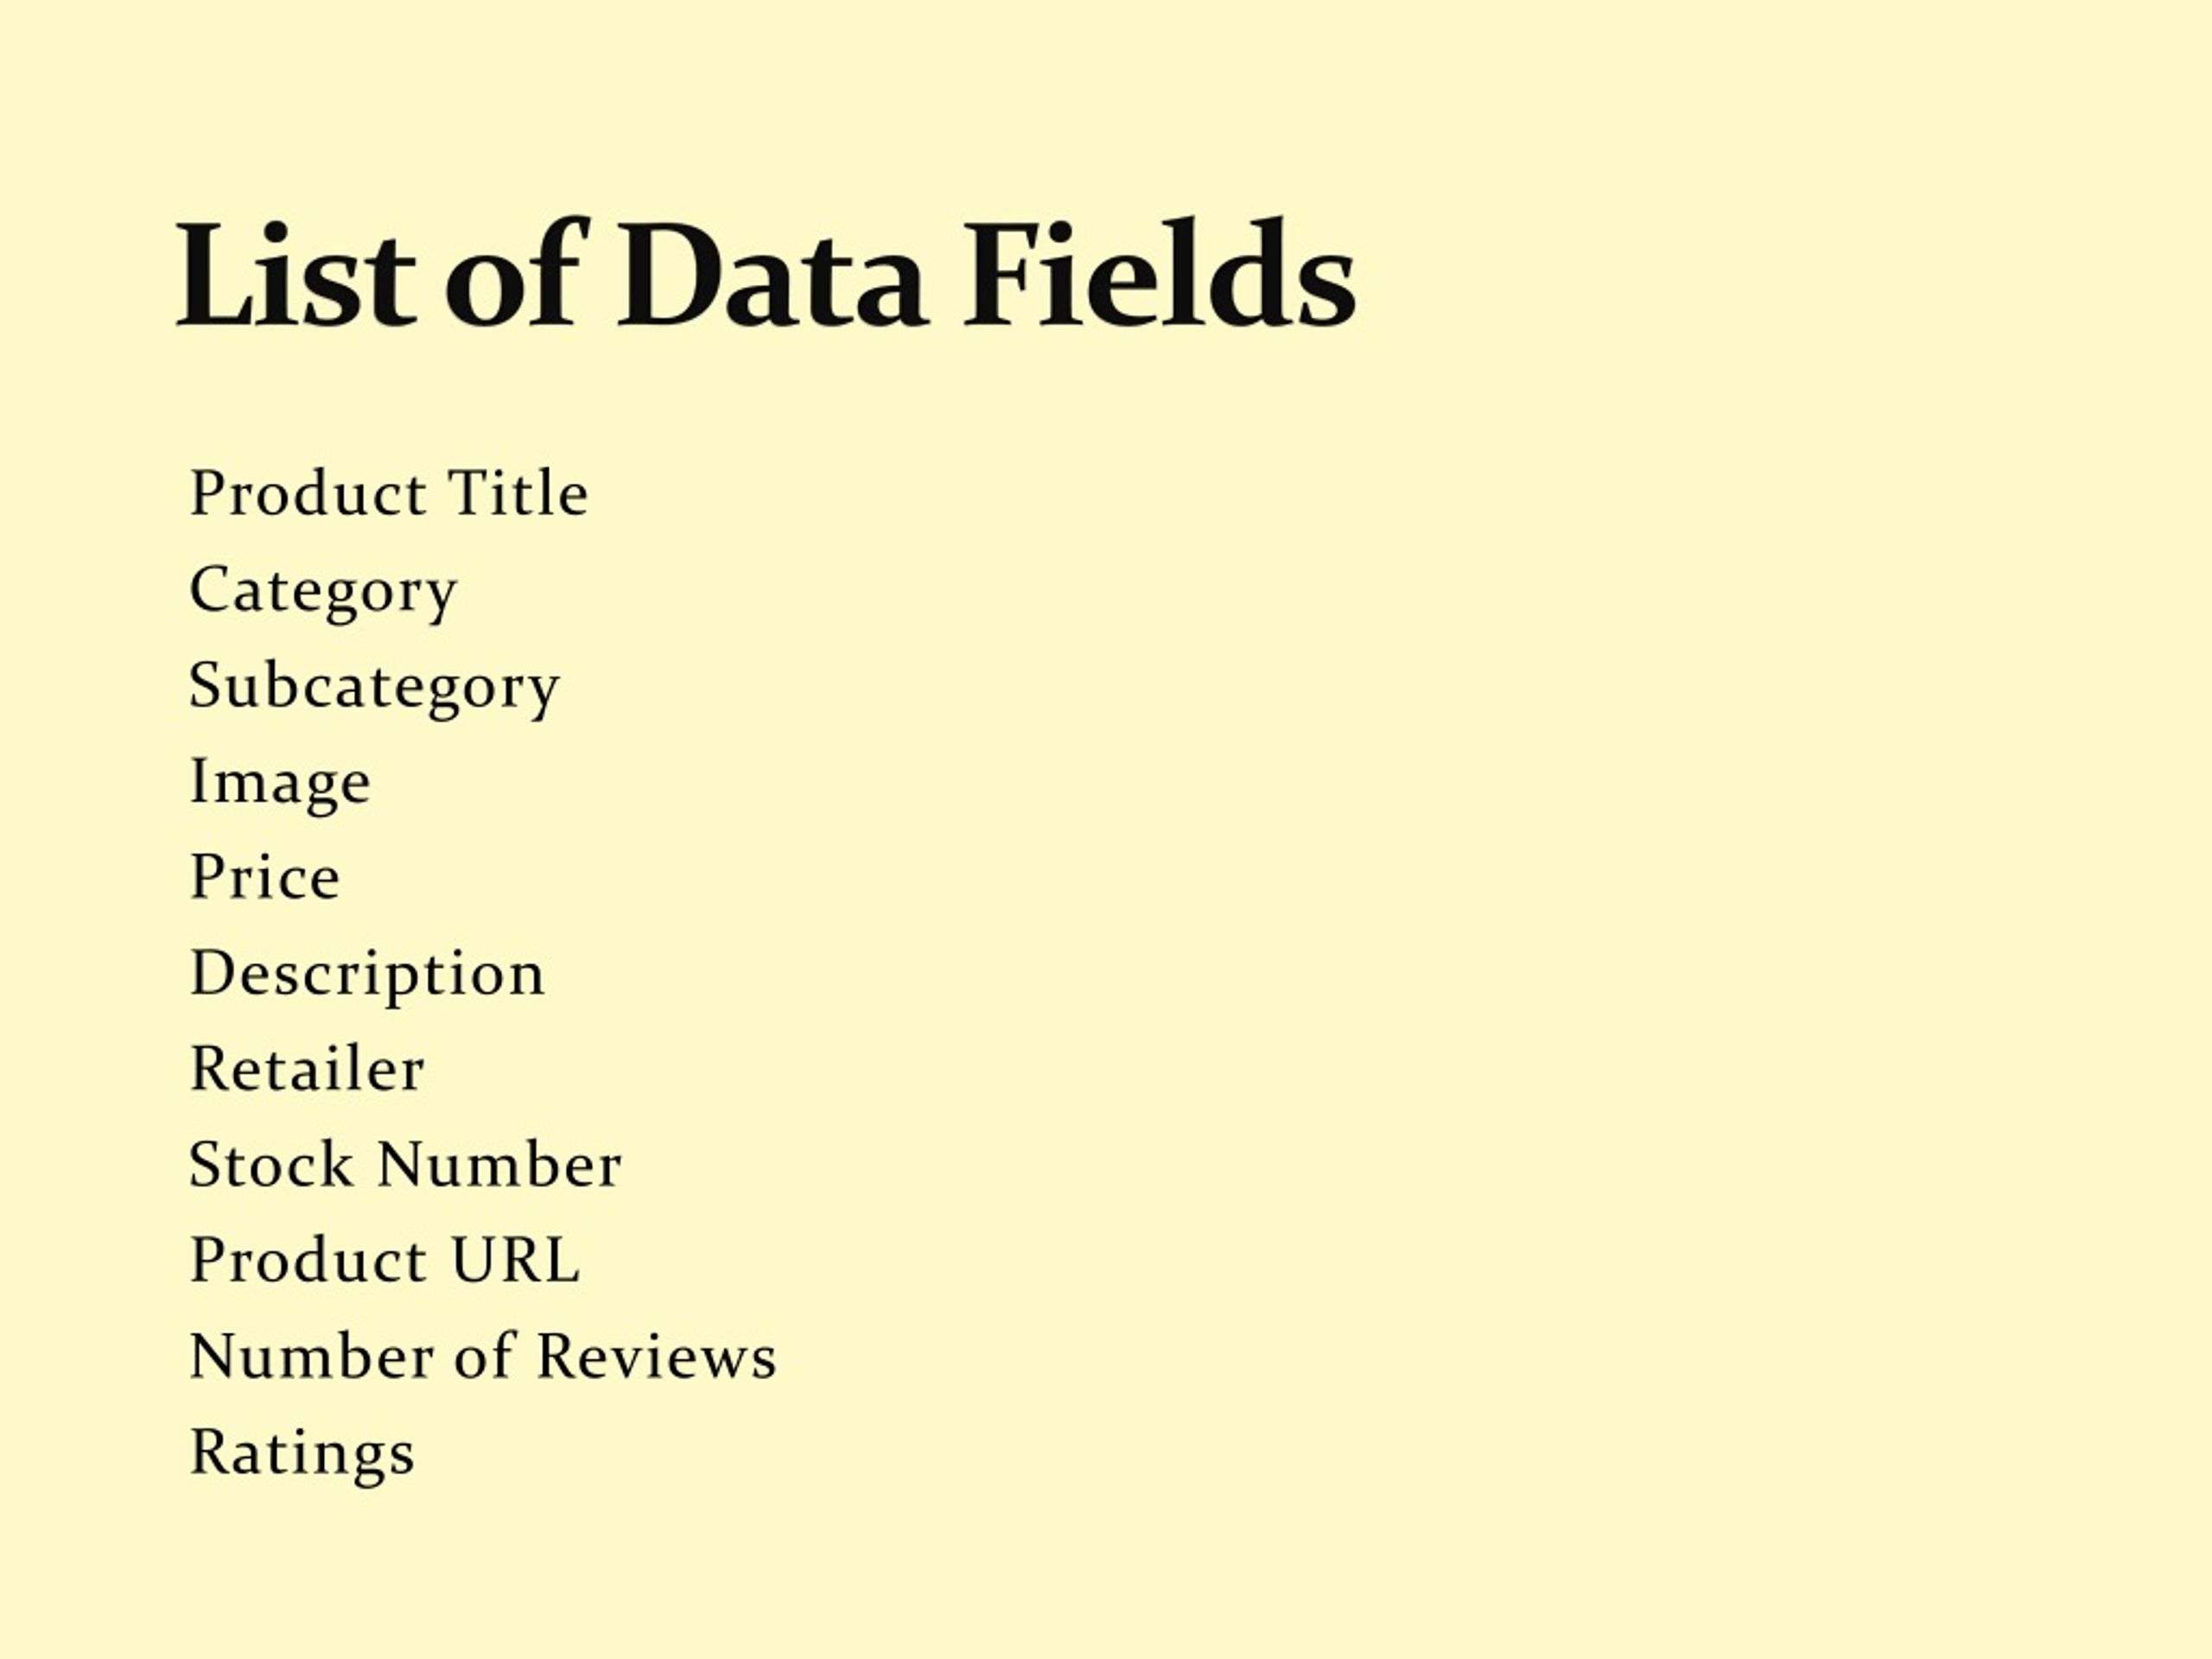2212x1659 pixels.
Task: Click the word "Stock" in the list
Action: click(x=271, y=1164)
